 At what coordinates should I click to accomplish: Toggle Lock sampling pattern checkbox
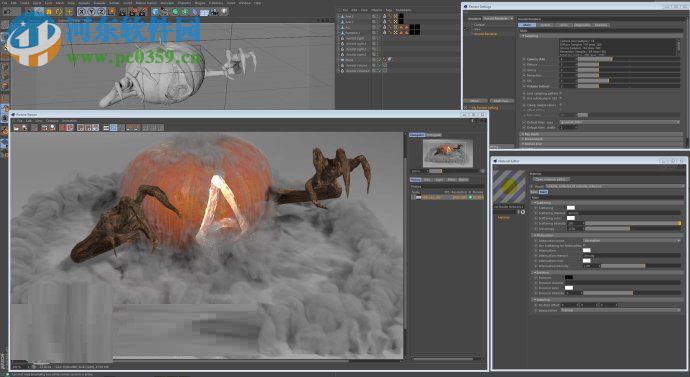click(x=561, y=93)
